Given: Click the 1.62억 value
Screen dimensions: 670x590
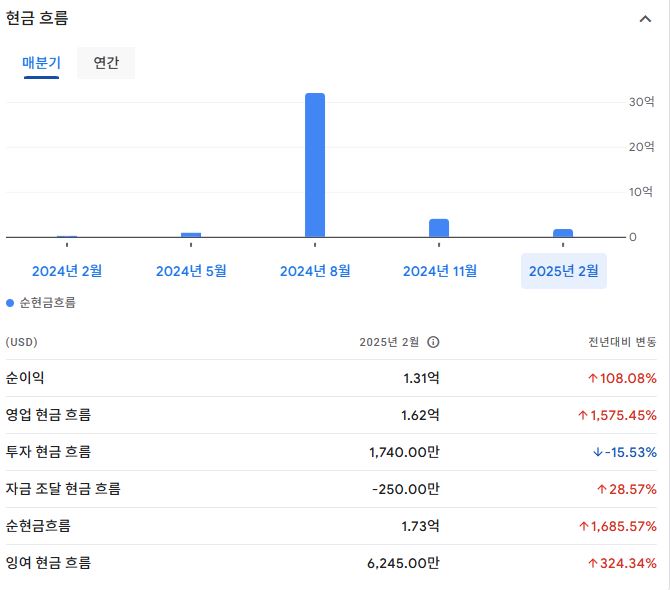Looking at the screenshot, I should coord(420,415).
